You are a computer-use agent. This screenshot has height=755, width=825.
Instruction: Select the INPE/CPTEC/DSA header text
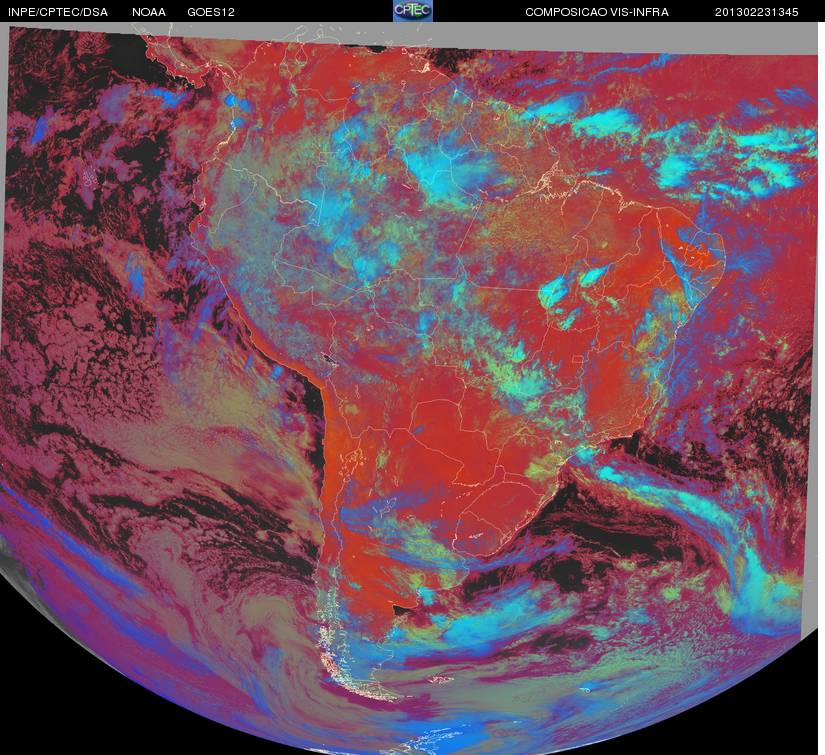(58, 12)
